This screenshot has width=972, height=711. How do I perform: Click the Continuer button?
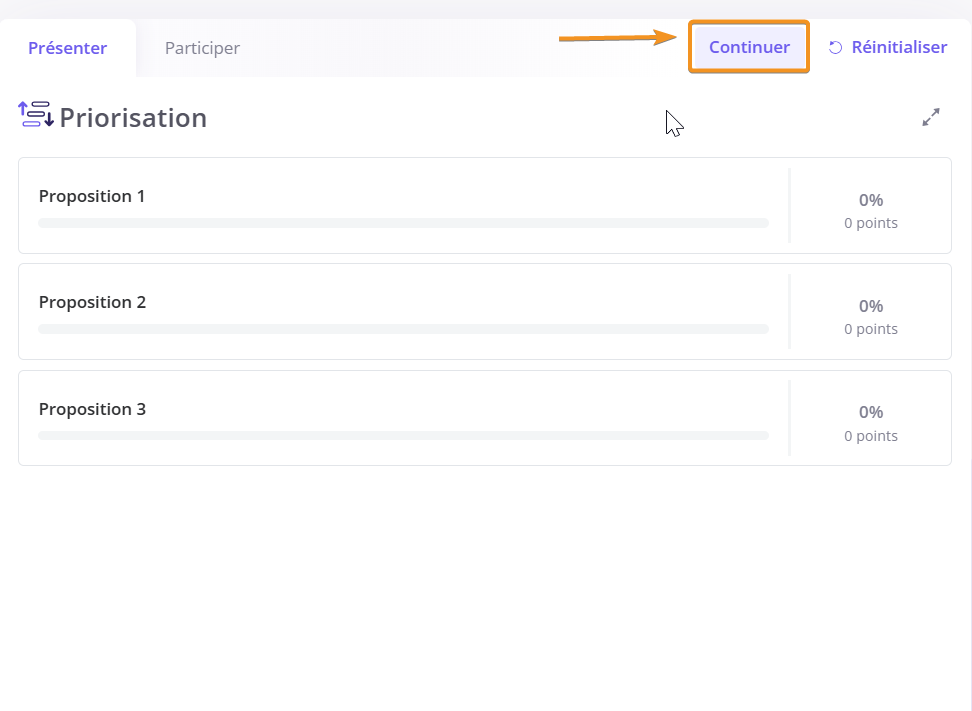749,47
